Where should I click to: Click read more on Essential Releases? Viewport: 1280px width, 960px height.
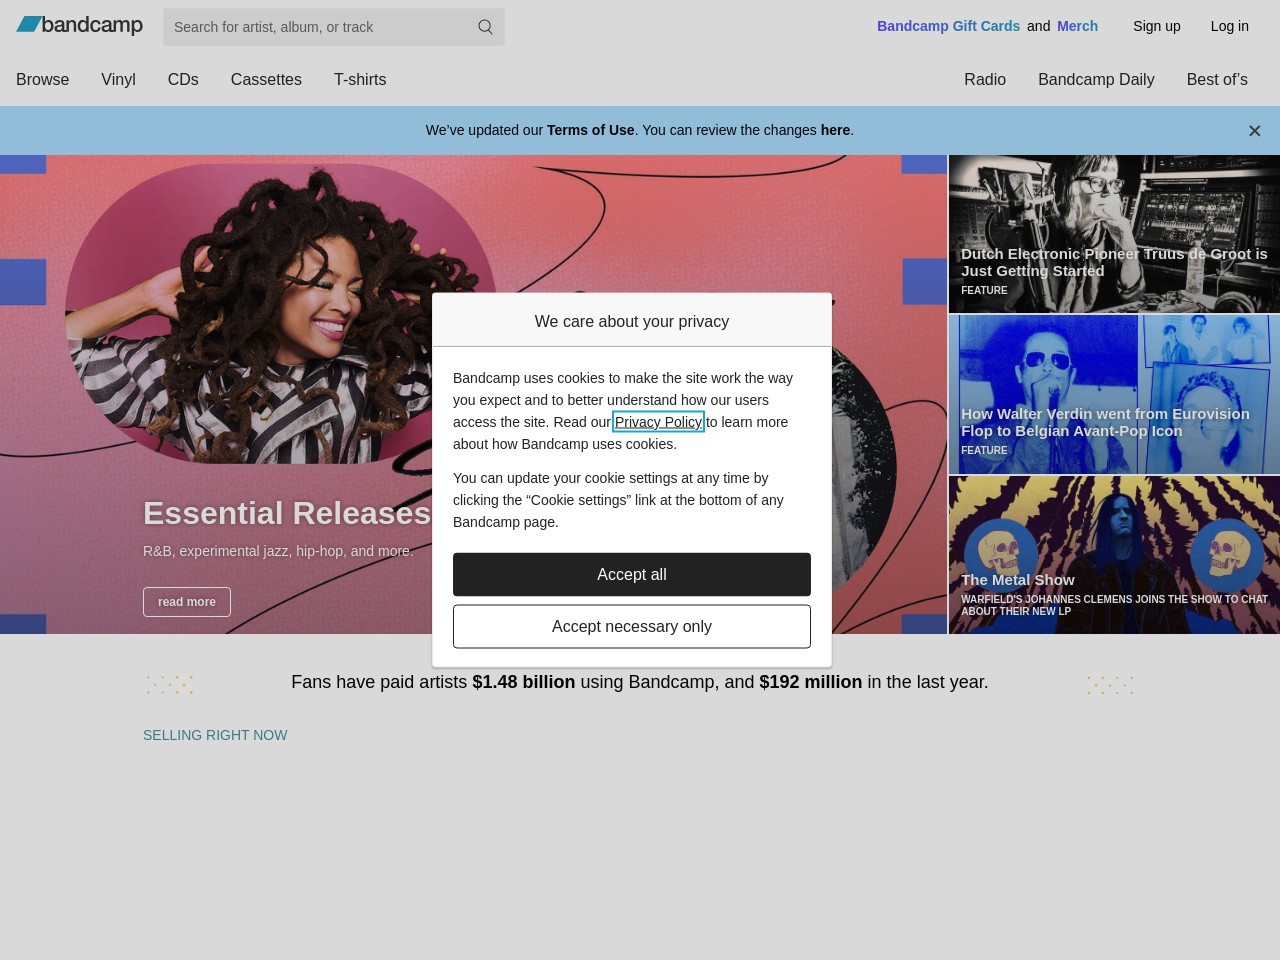187,602
